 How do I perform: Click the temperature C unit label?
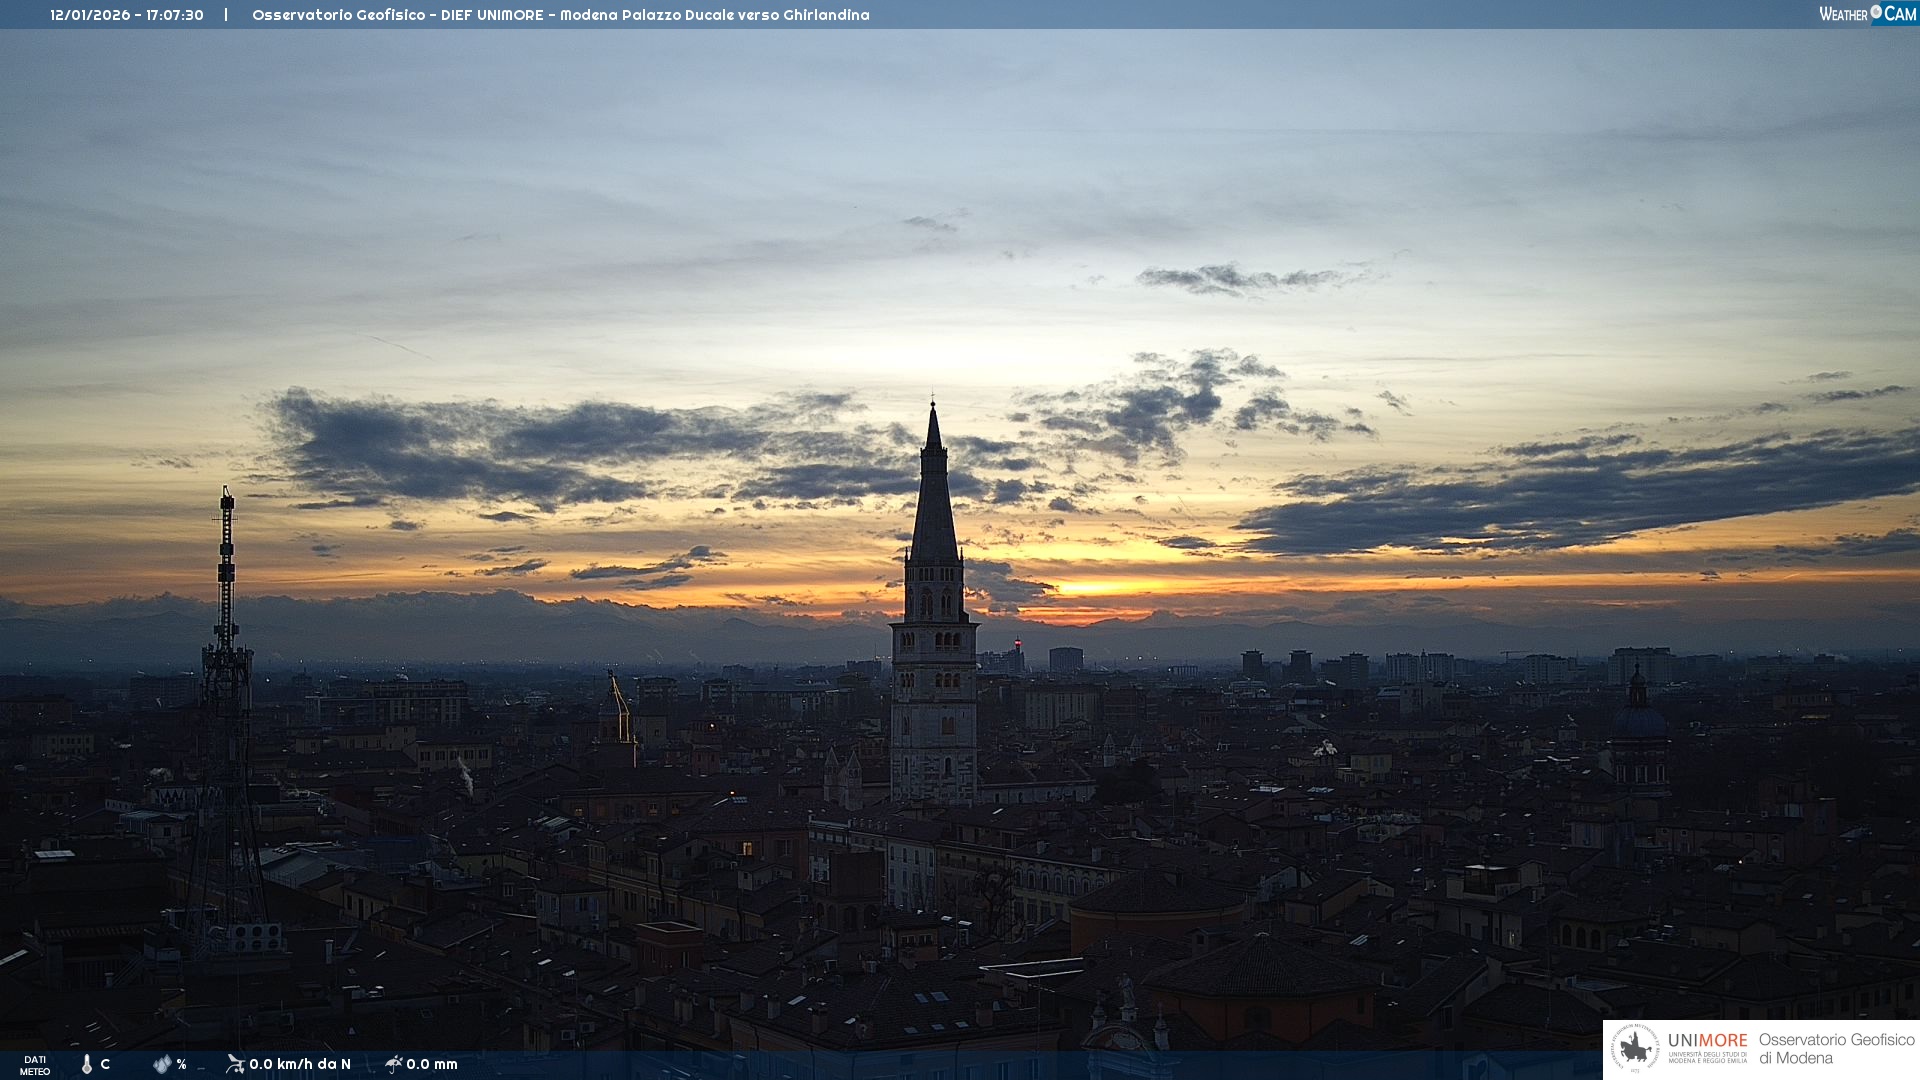click(105, 1064)
